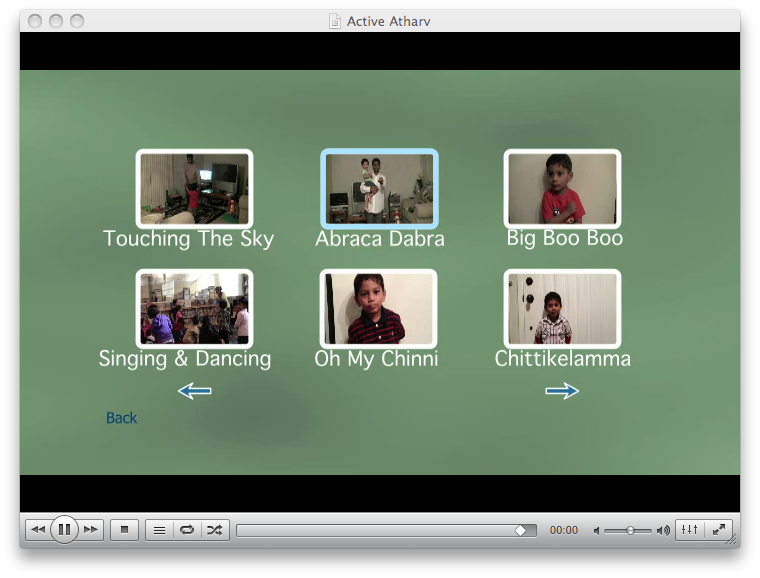
Task: Toggle the shuffle button
Action: pos(215,530)
